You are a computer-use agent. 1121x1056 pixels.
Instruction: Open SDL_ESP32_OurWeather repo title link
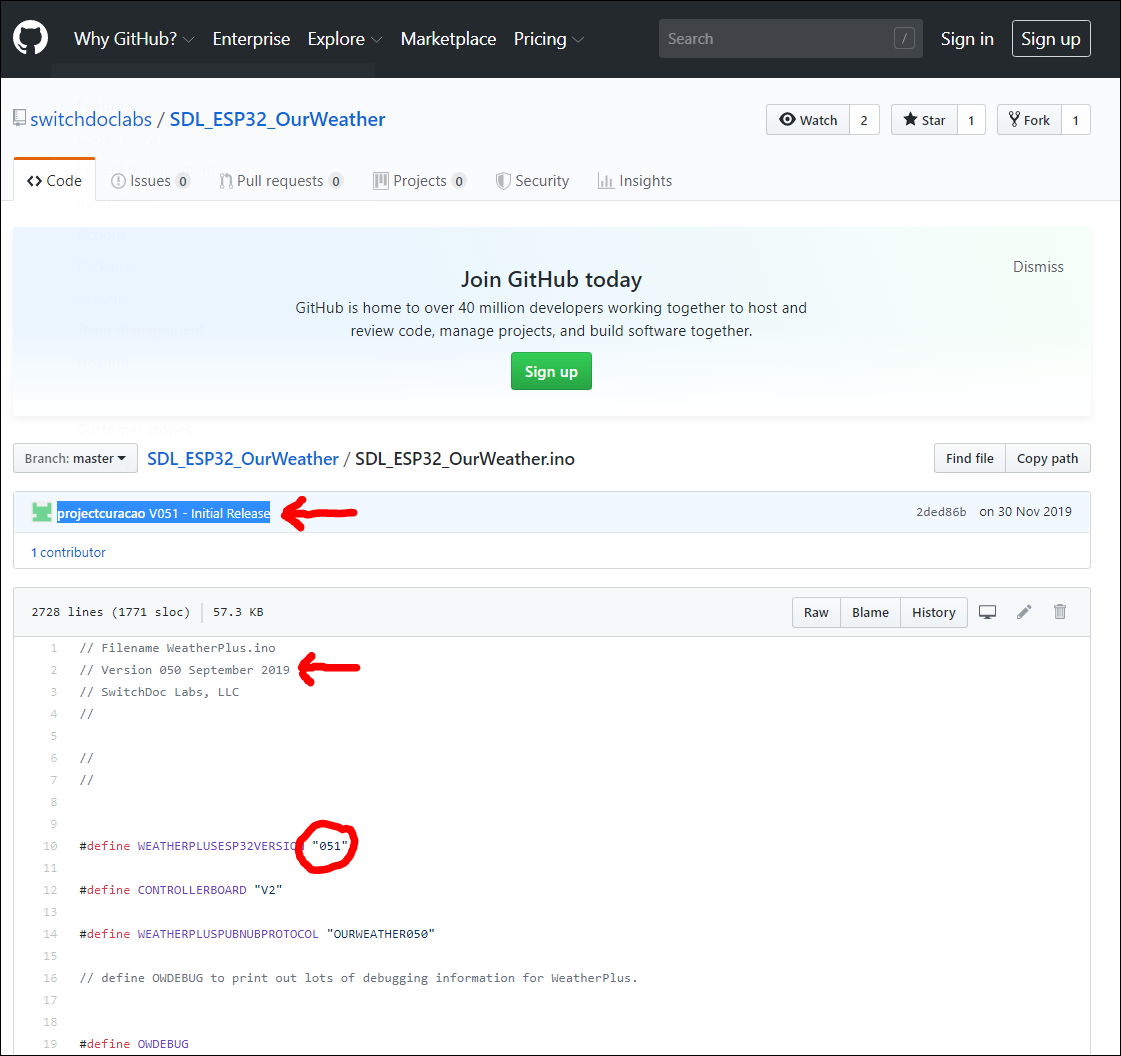coord(277,119)
